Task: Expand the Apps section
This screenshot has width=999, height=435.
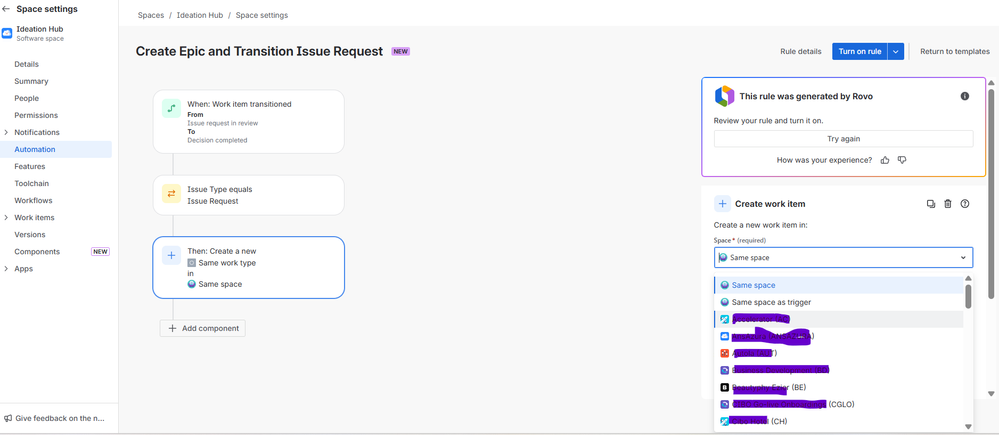Action: tap(6, 269)
